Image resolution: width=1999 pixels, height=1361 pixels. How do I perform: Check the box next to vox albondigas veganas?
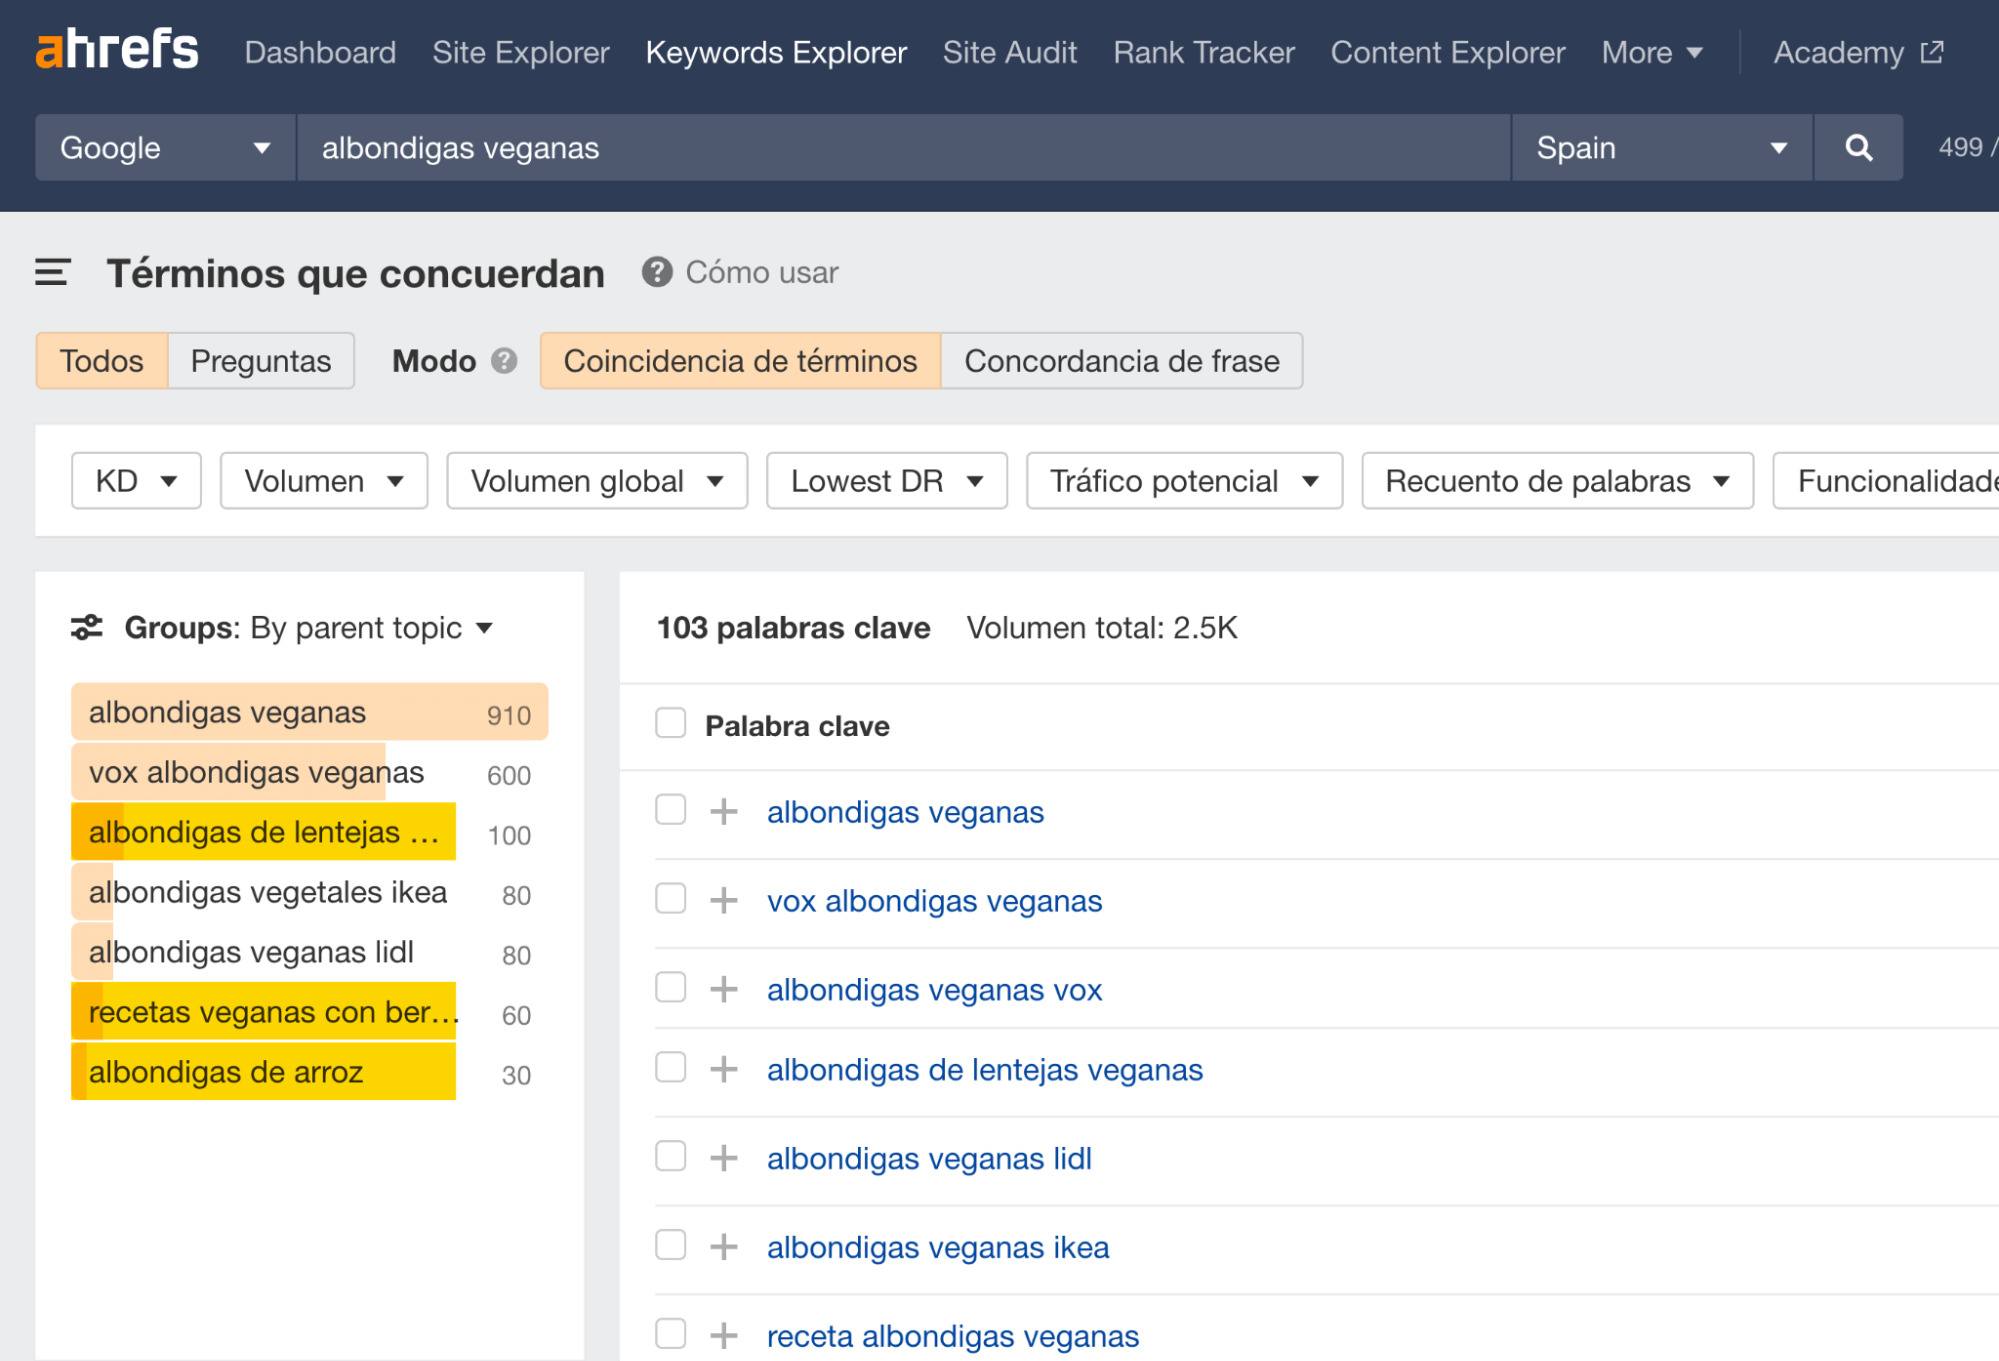pos(670,899)
